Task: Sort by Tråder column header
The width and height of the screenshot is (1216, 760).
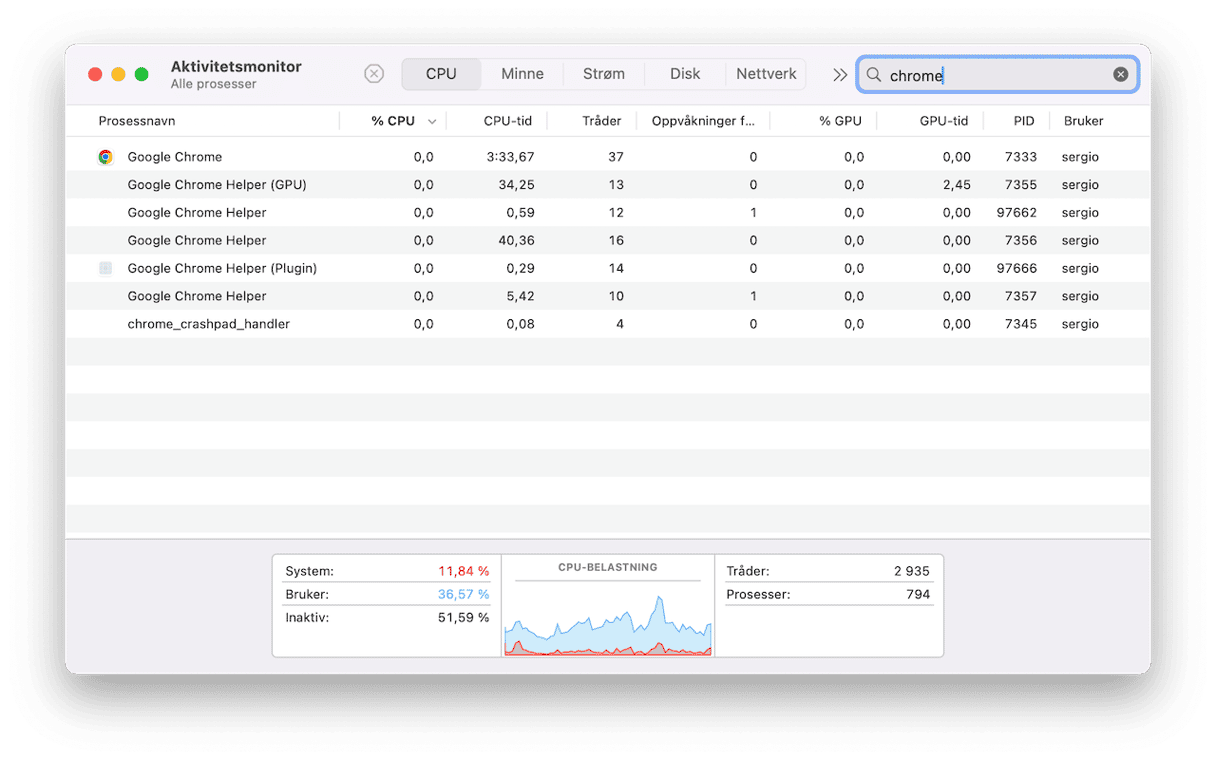Action: pos(602,121)
